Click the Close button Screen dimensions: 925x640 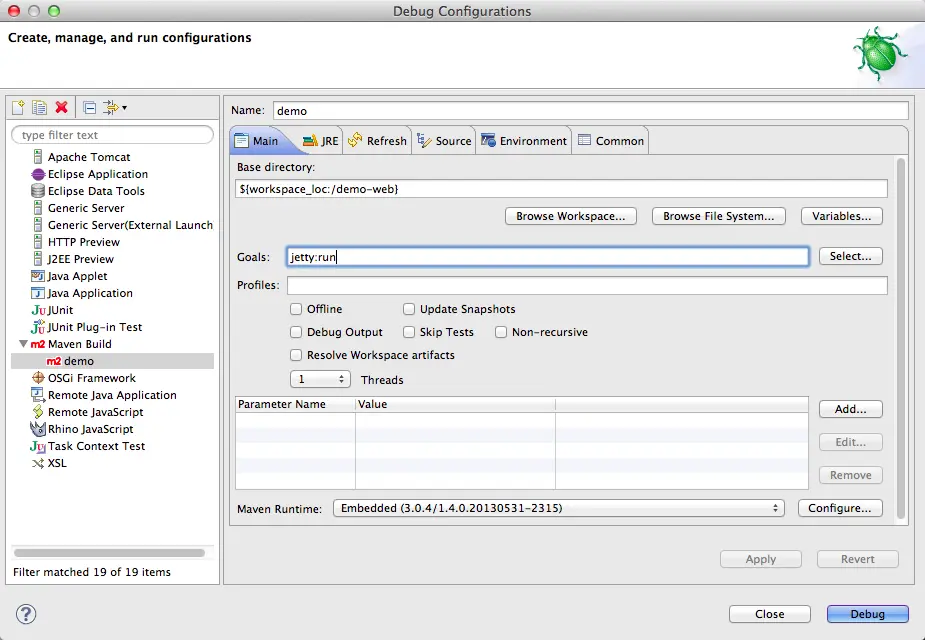pos(770,614)
